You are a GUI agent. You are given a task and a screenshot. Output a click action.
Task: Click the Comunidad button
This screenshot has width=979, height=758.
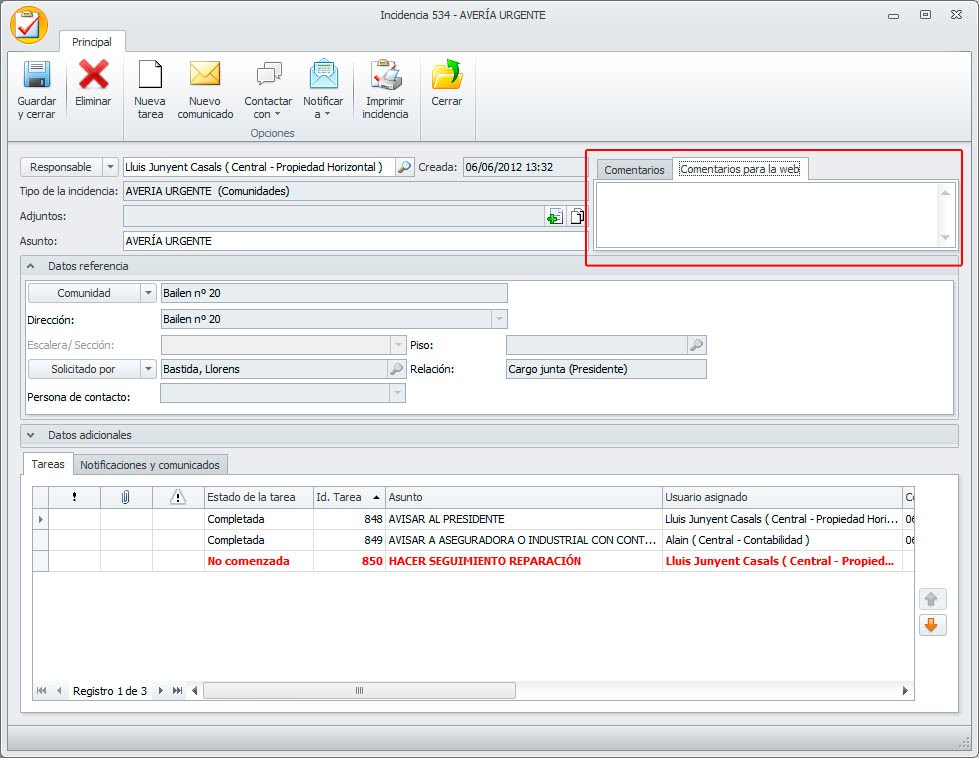83,293
